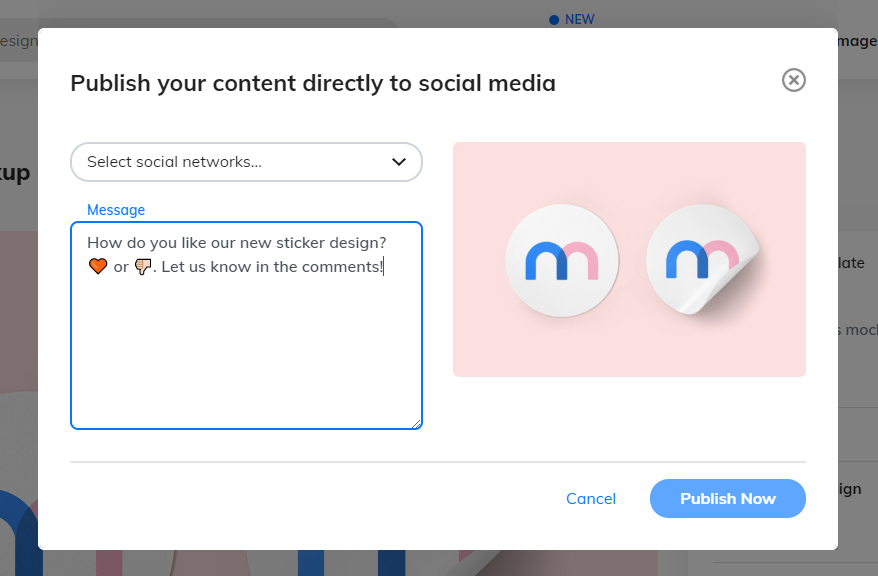Screen dimensions: 878x576
Task: Close the publish dialog with X icon
Action: (x=793, y=80)
